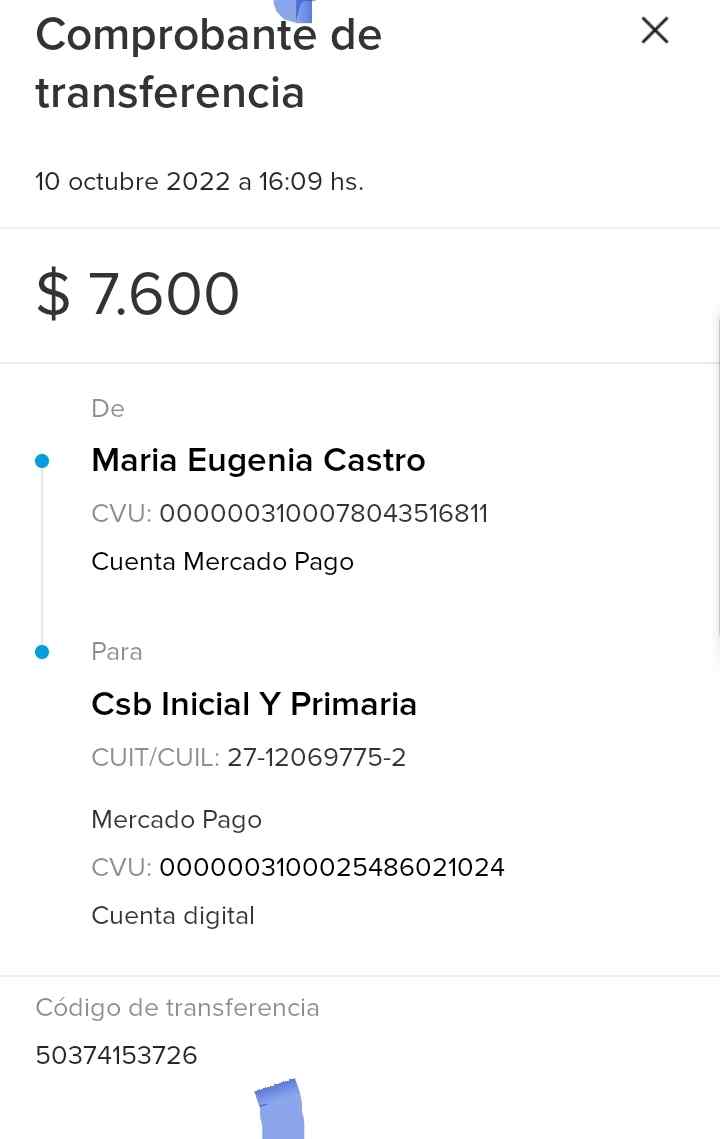The image size is (720, 1139).
Task: Tap the recipient's Mercado Pago bank label
Action: 176,820
